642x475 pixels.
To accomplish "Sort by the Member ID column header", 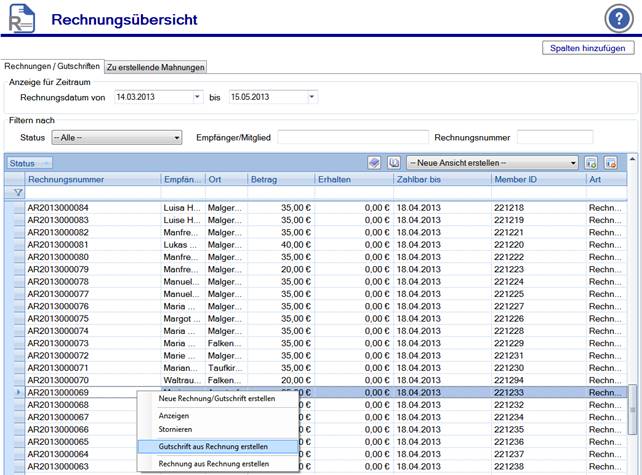I will pyautogui.click(x=539, y=179).
